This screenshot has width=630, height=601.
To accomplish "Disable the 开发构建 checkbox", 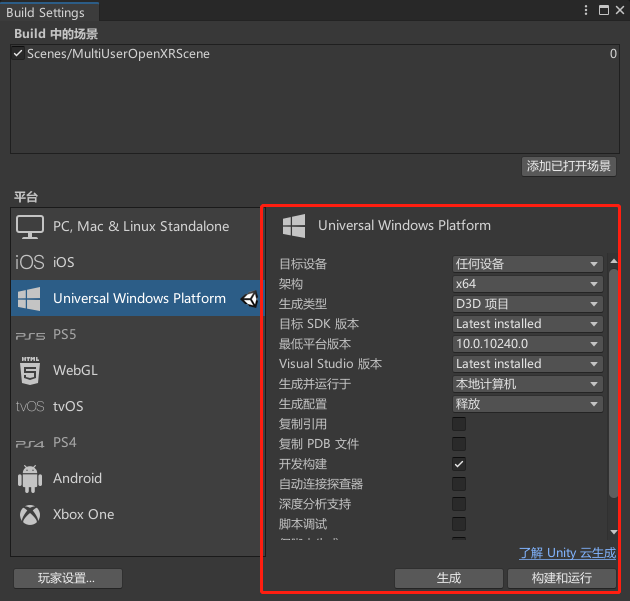I will tap(459, 464).
